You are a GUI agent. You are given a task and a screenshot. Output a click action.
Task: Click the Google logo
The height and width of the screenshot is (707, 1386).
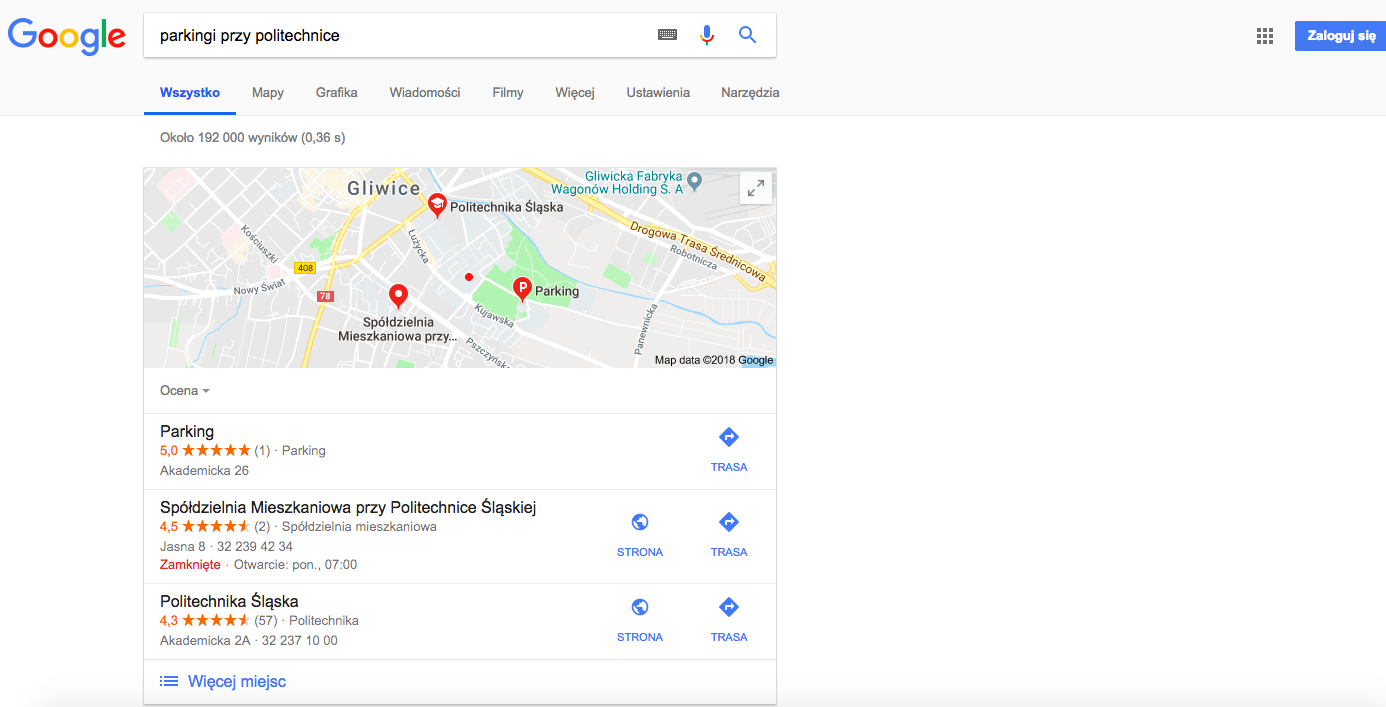67,36
